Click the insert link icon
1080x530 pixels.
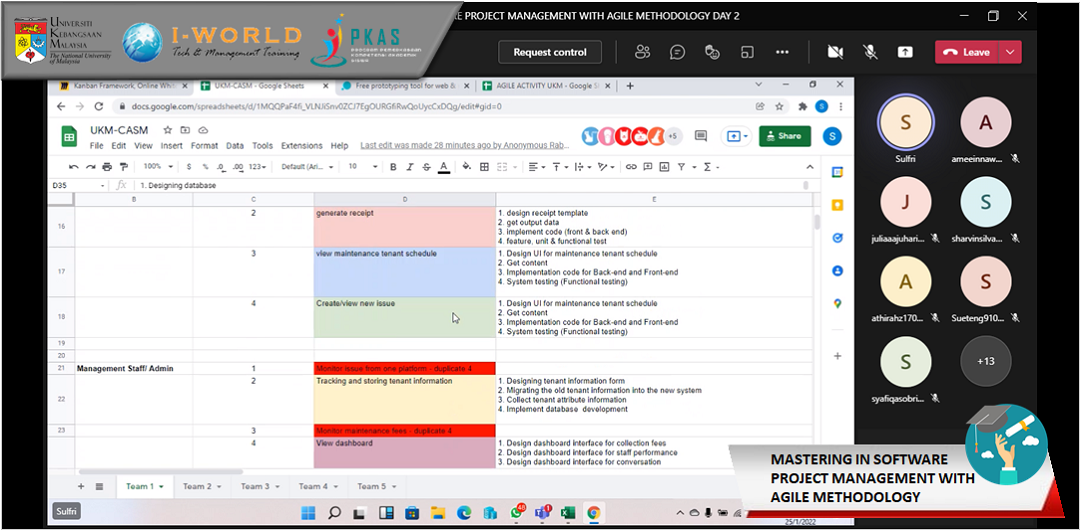pyautogui.click(x=631, y=167)
